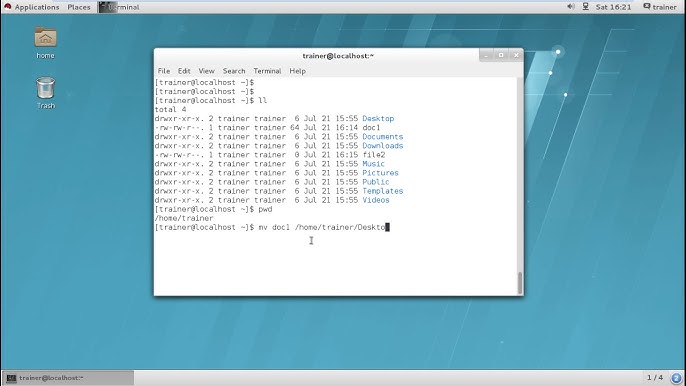Click the Terminal app menu in top bar
Screen dimensions: 686x386
coord(119,7)
